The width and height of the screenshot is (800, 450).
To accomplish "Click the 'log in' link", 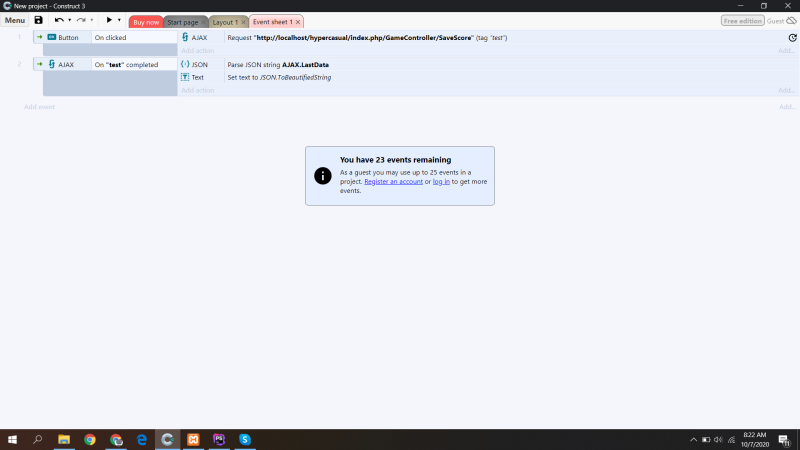I will [x=441, y=182].
